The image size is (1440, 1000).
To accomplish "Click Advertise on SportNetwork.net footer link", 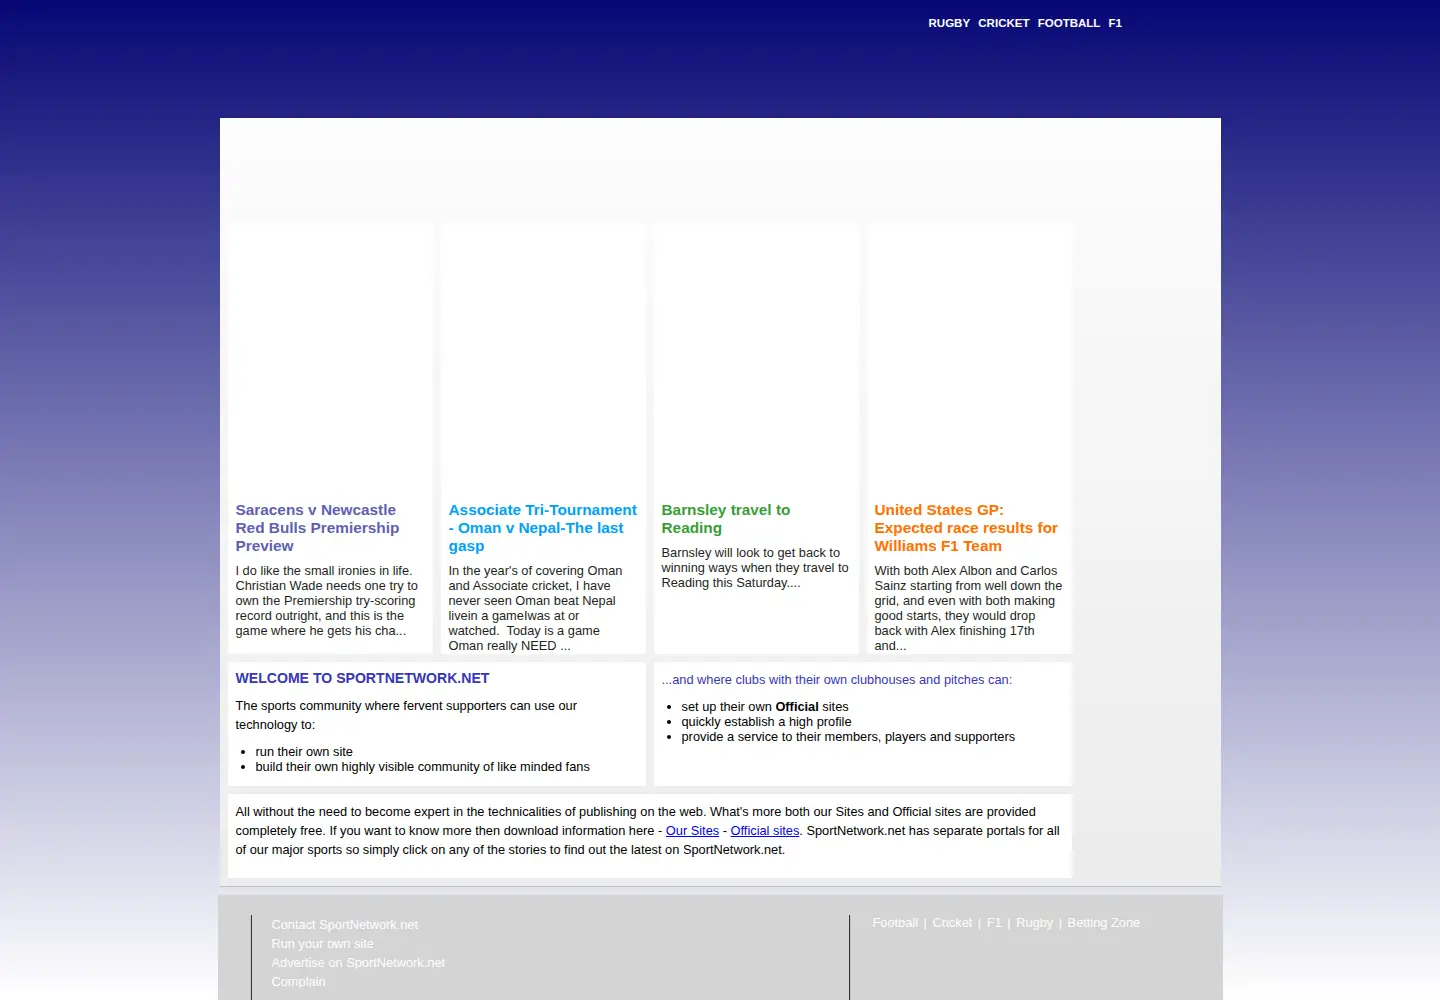I will [358, 963].
